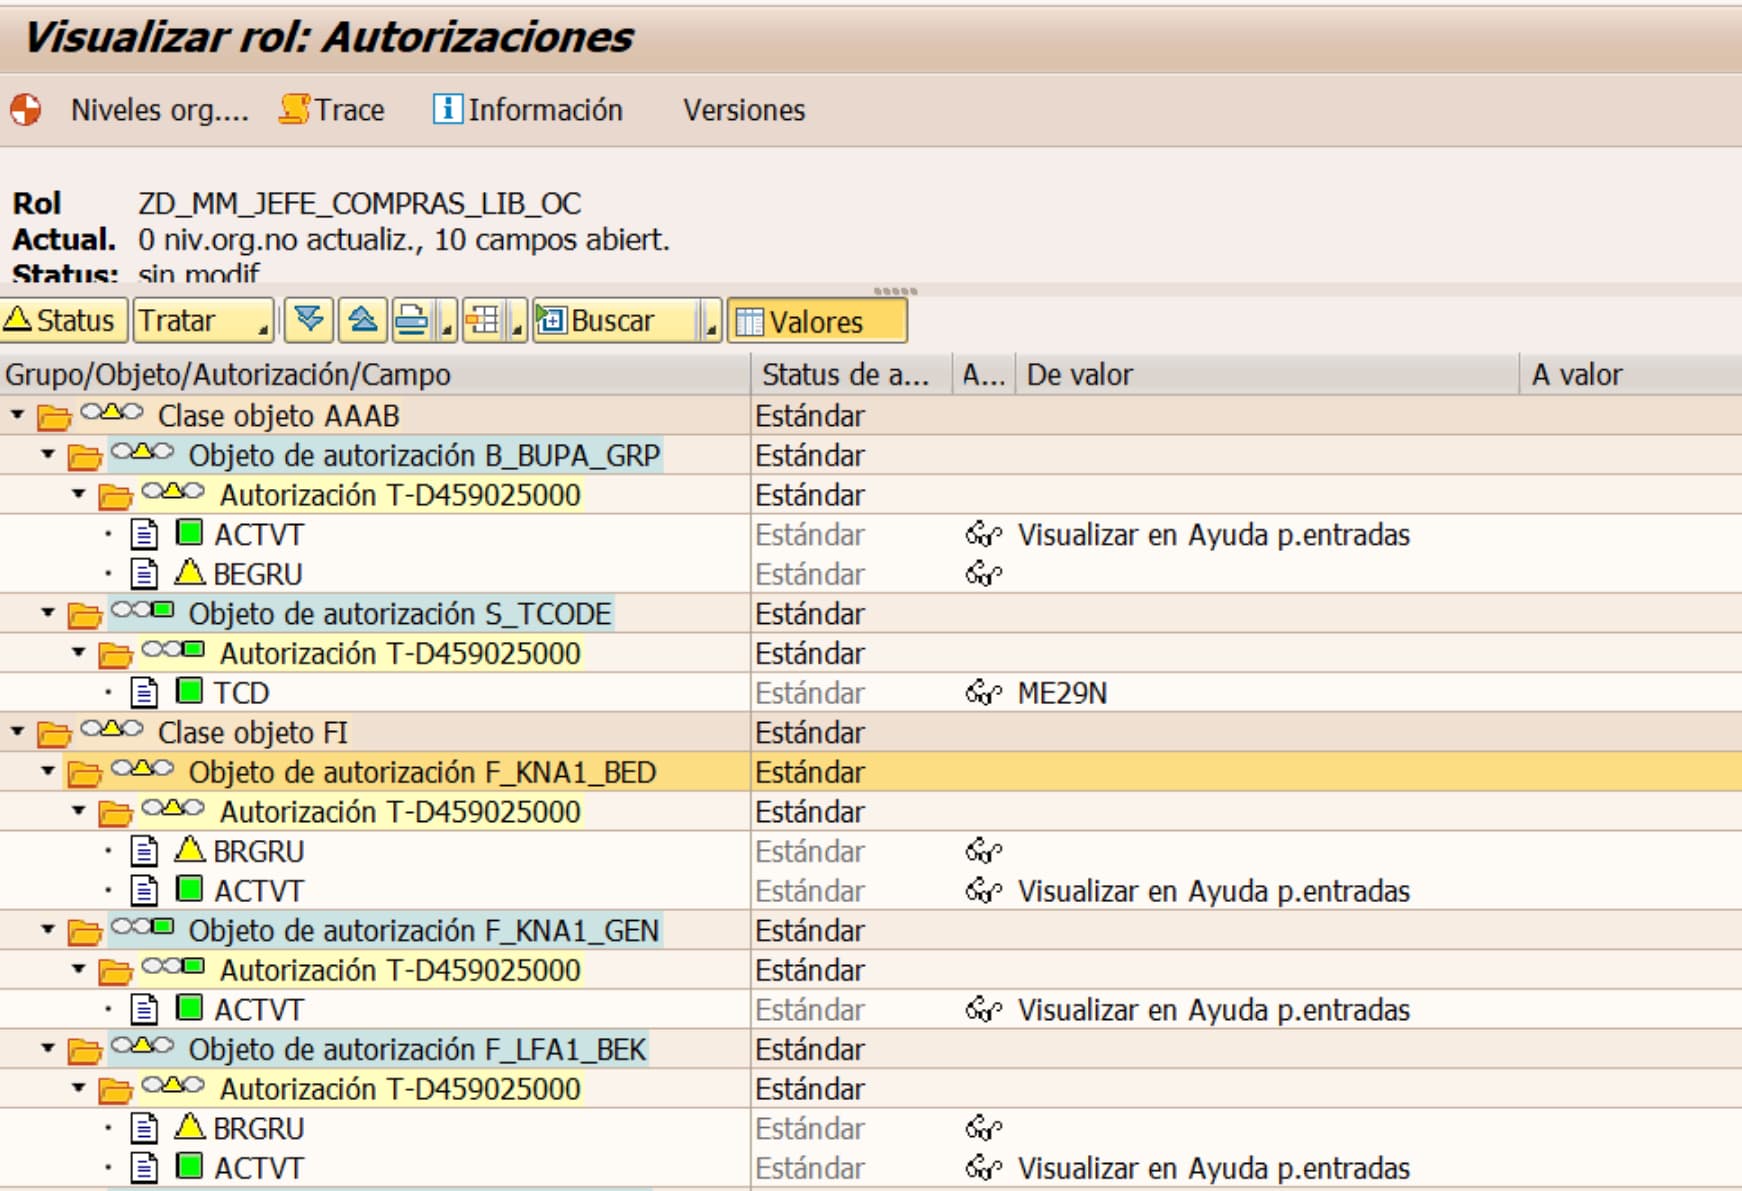Viewport: 1742px width, 1191px height.
Task: Click document icon beside the BEGRU field
Action: pyautogui.click(x=145, y=574)
